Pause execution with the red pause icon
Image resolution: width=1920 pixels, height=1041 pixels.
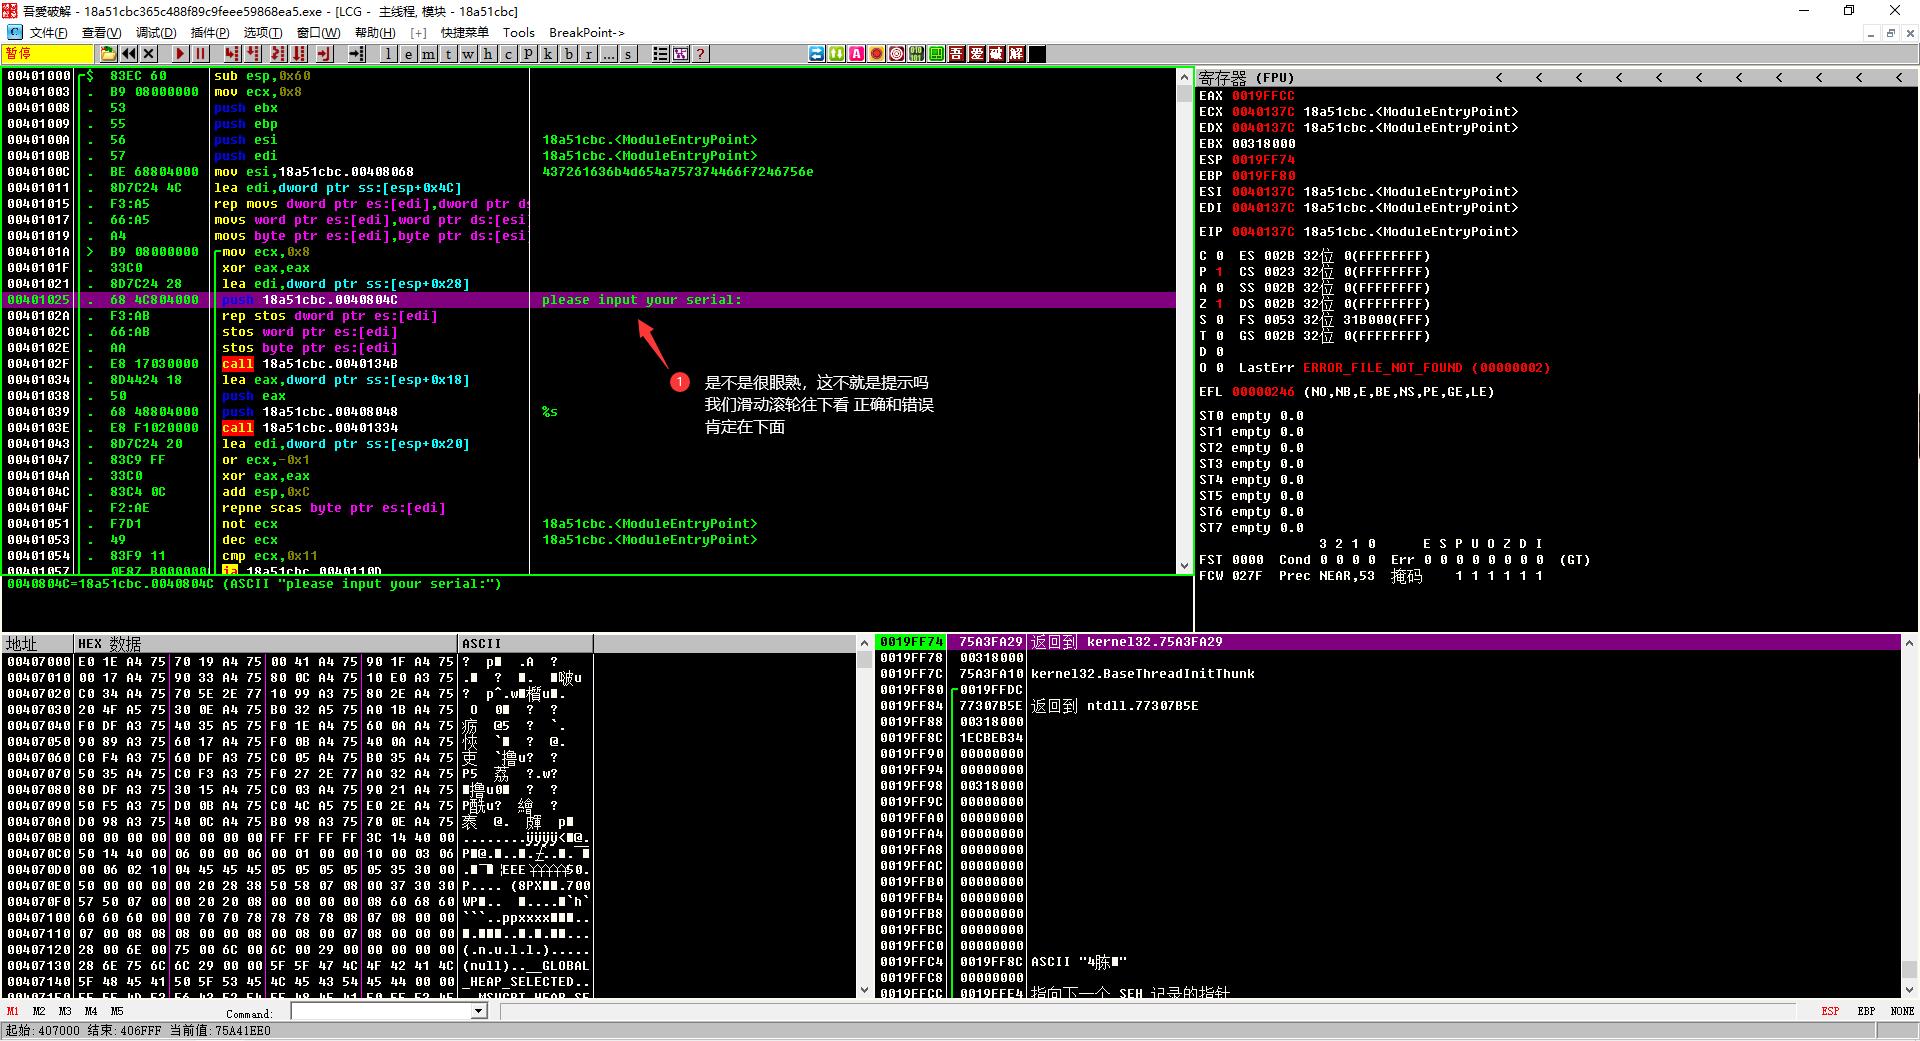click(200, 54)
